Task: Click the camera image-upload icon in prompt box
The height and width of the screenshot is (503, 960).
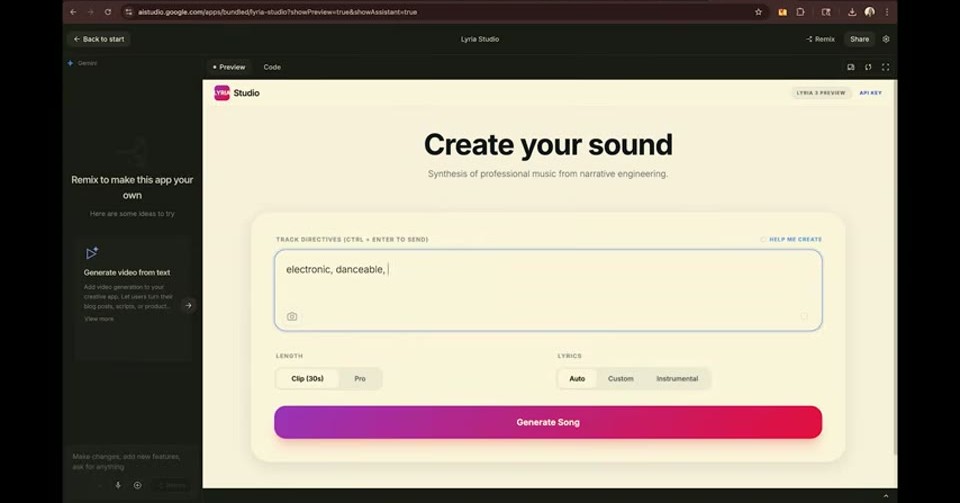Action: tap(292, 316)
